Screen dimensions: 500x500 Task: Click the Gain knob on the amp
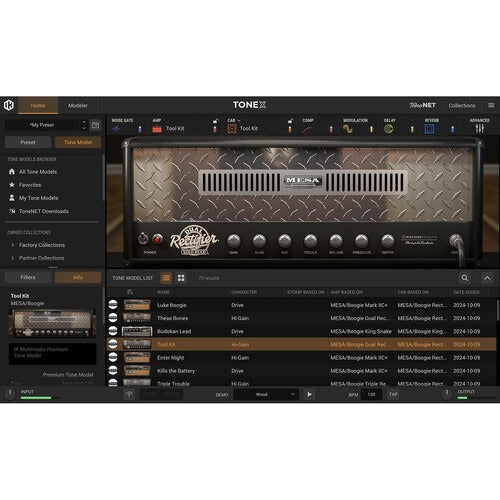tap(234, 241)
